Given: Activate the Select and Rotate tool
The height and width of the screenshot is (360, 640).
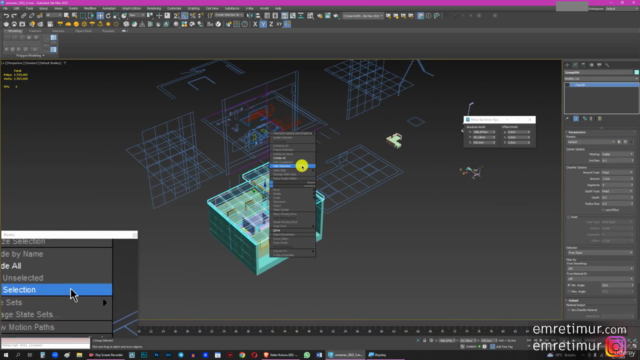Looking at the screenshot, I should [108, 16].
